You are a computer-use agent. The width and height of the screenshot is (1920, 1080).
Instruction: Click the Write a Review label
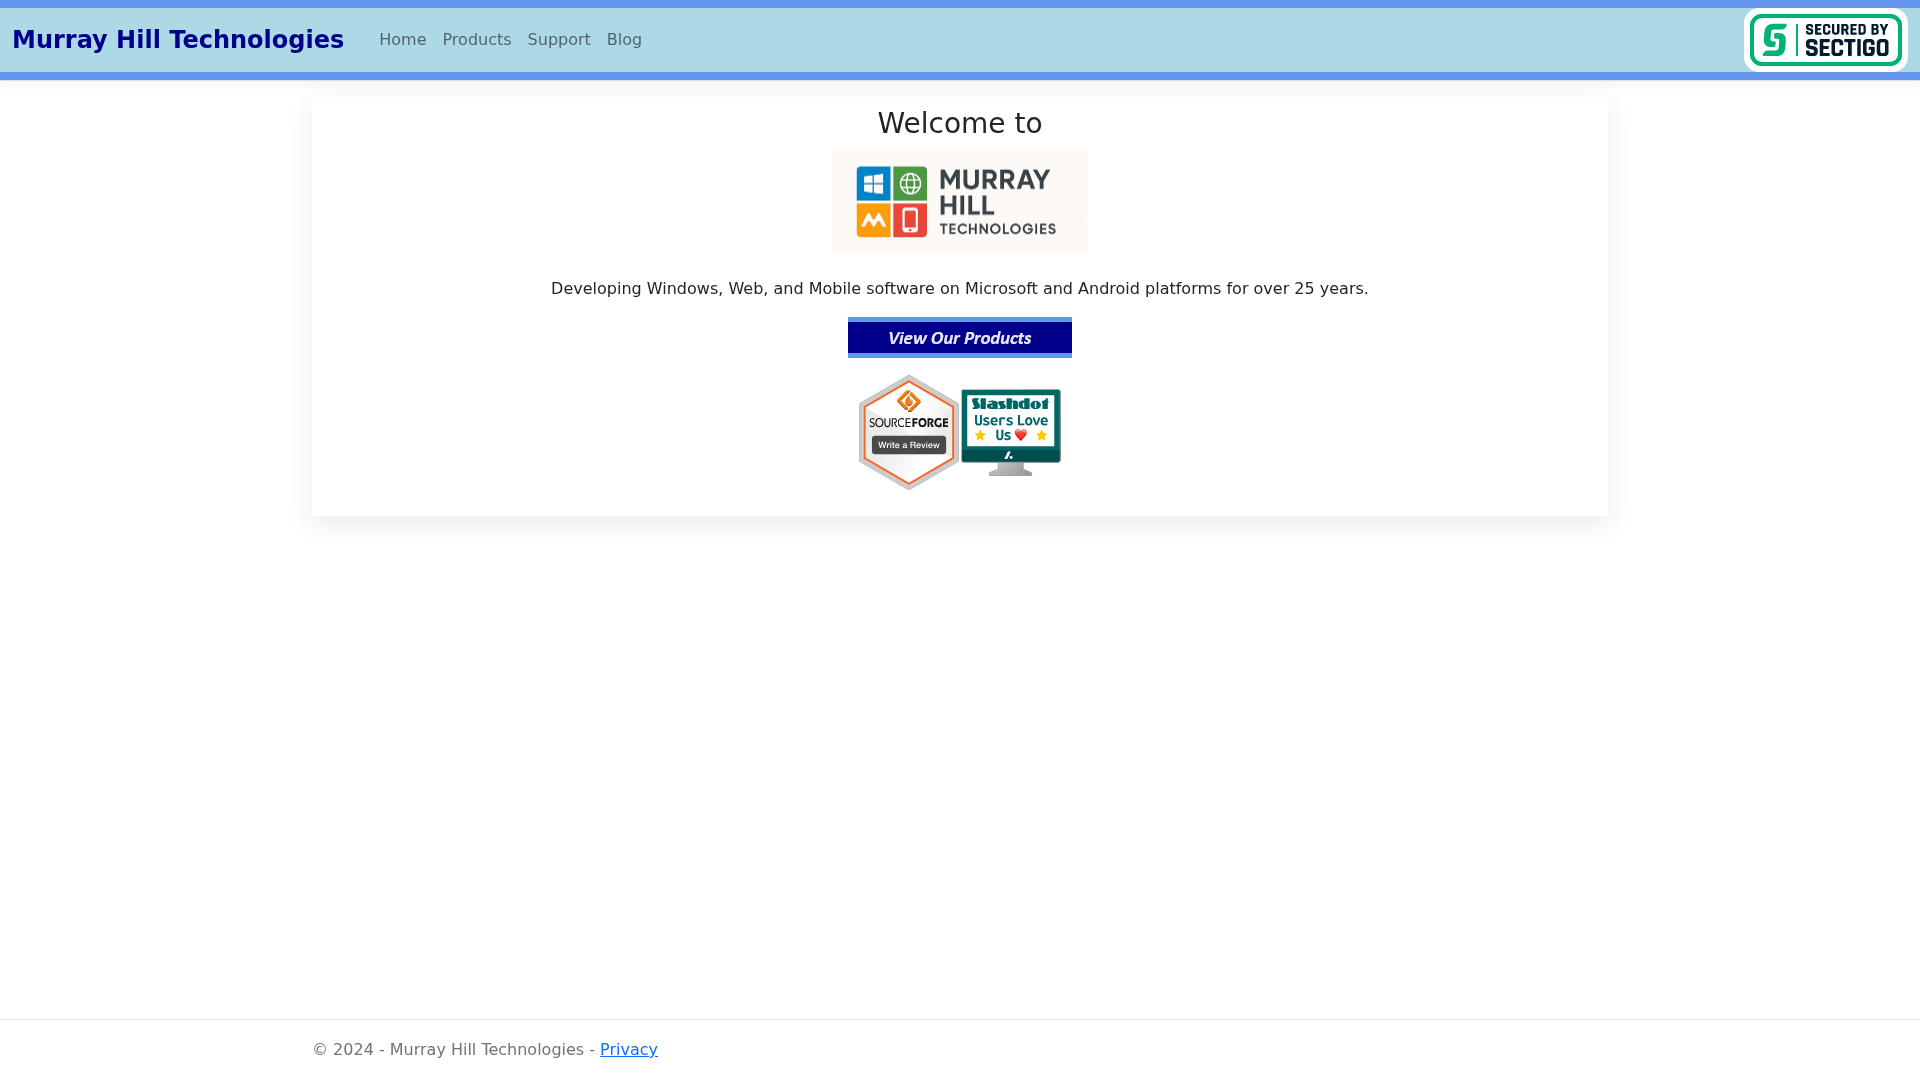click(908, 445)
